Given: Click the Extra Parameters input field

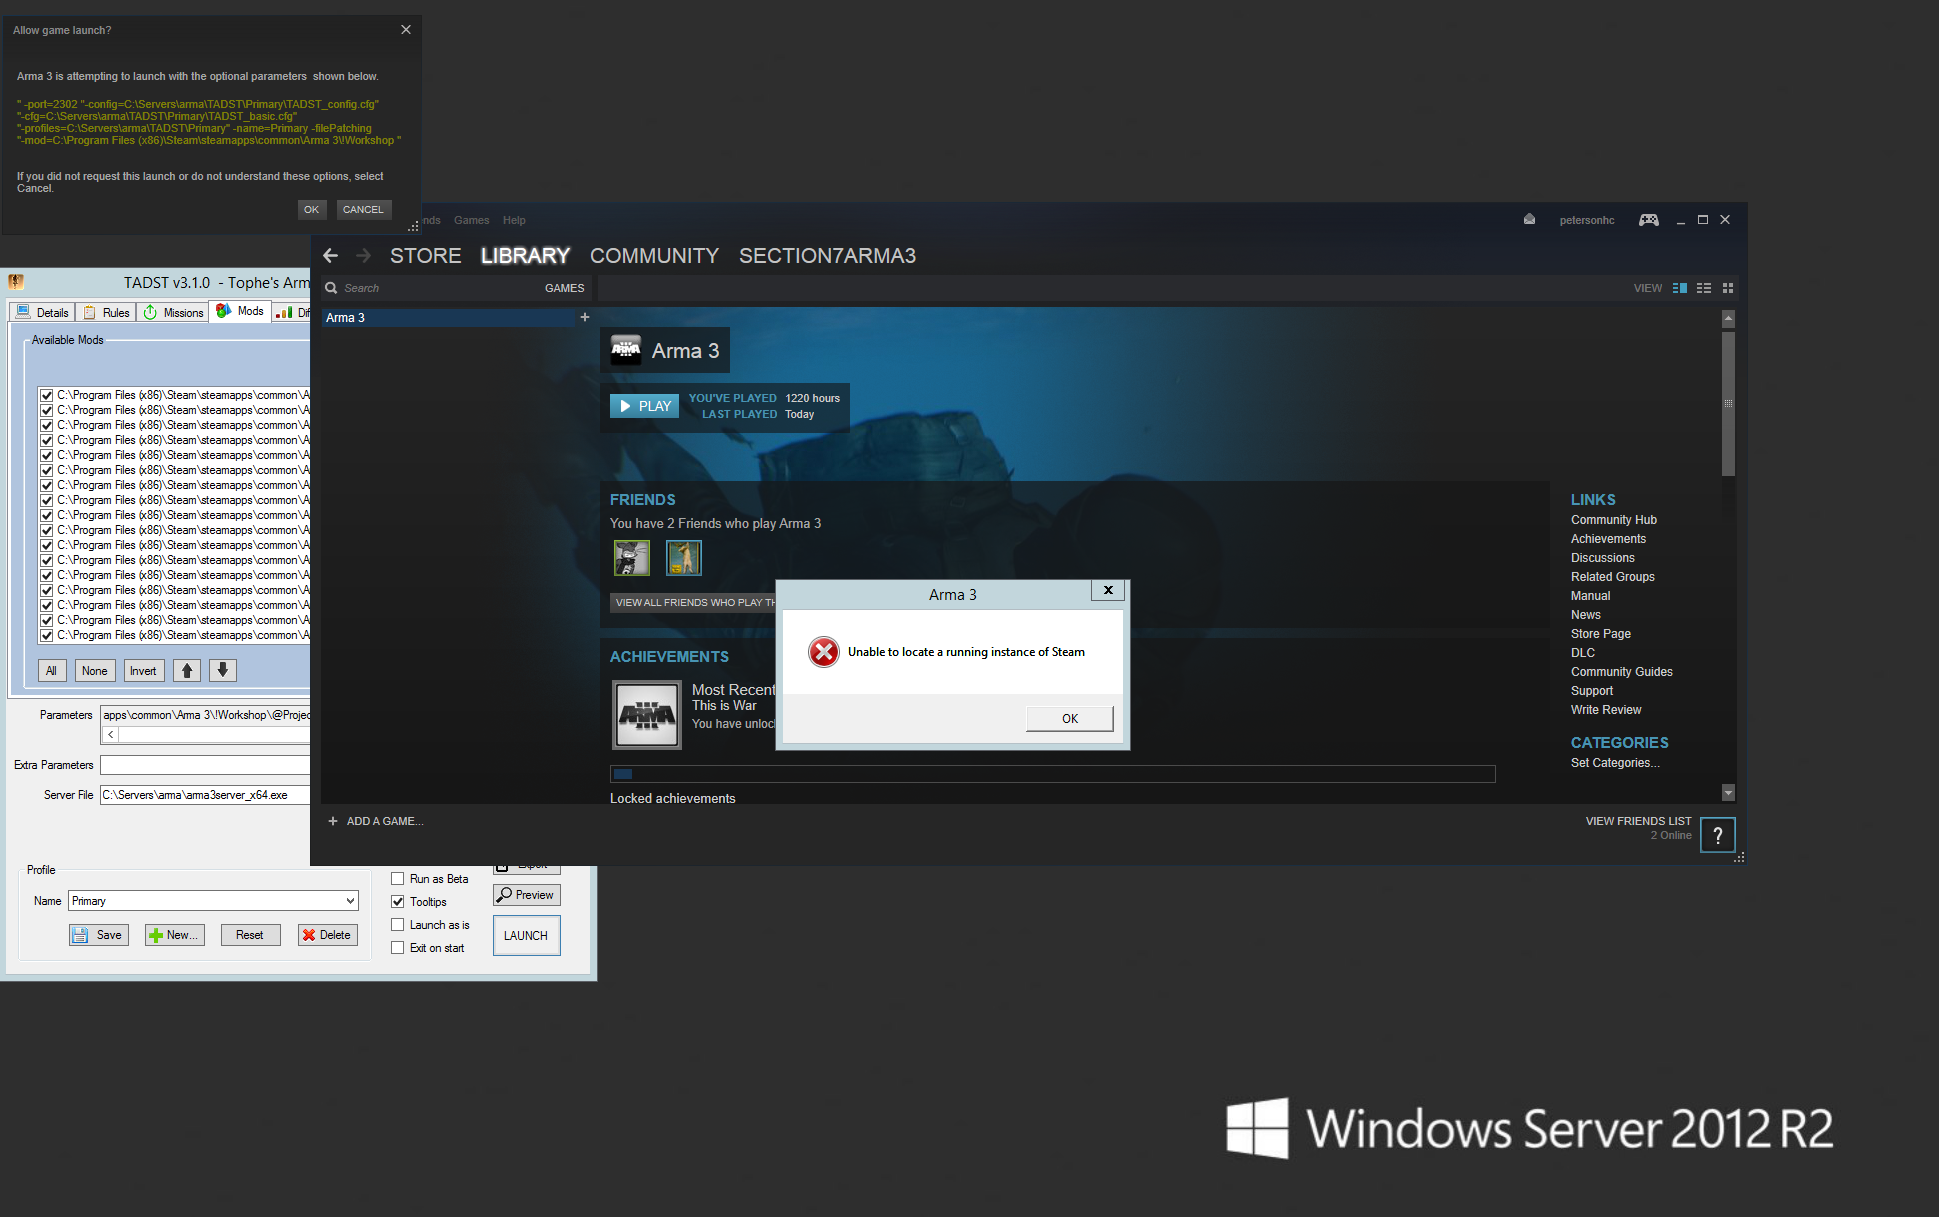Looking at the screenshot, I should [205, 765].
